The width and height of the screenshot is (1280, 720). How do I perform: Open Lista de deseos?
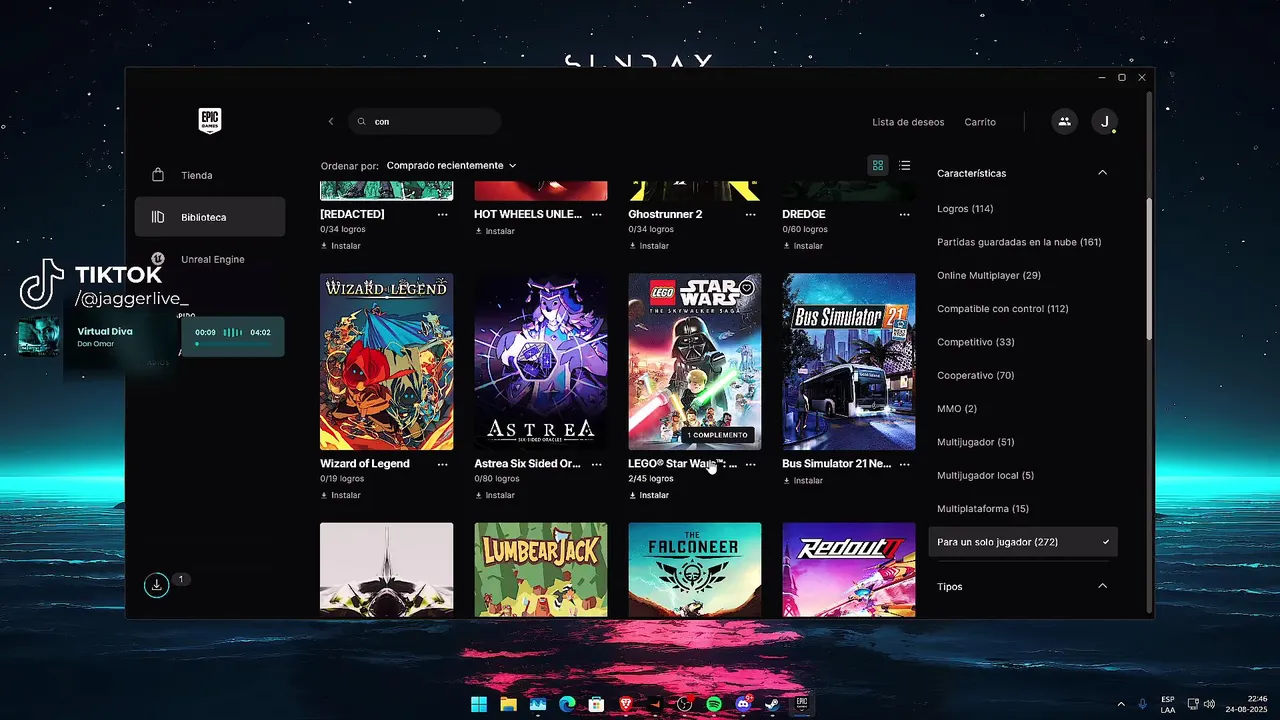point(908,122)
